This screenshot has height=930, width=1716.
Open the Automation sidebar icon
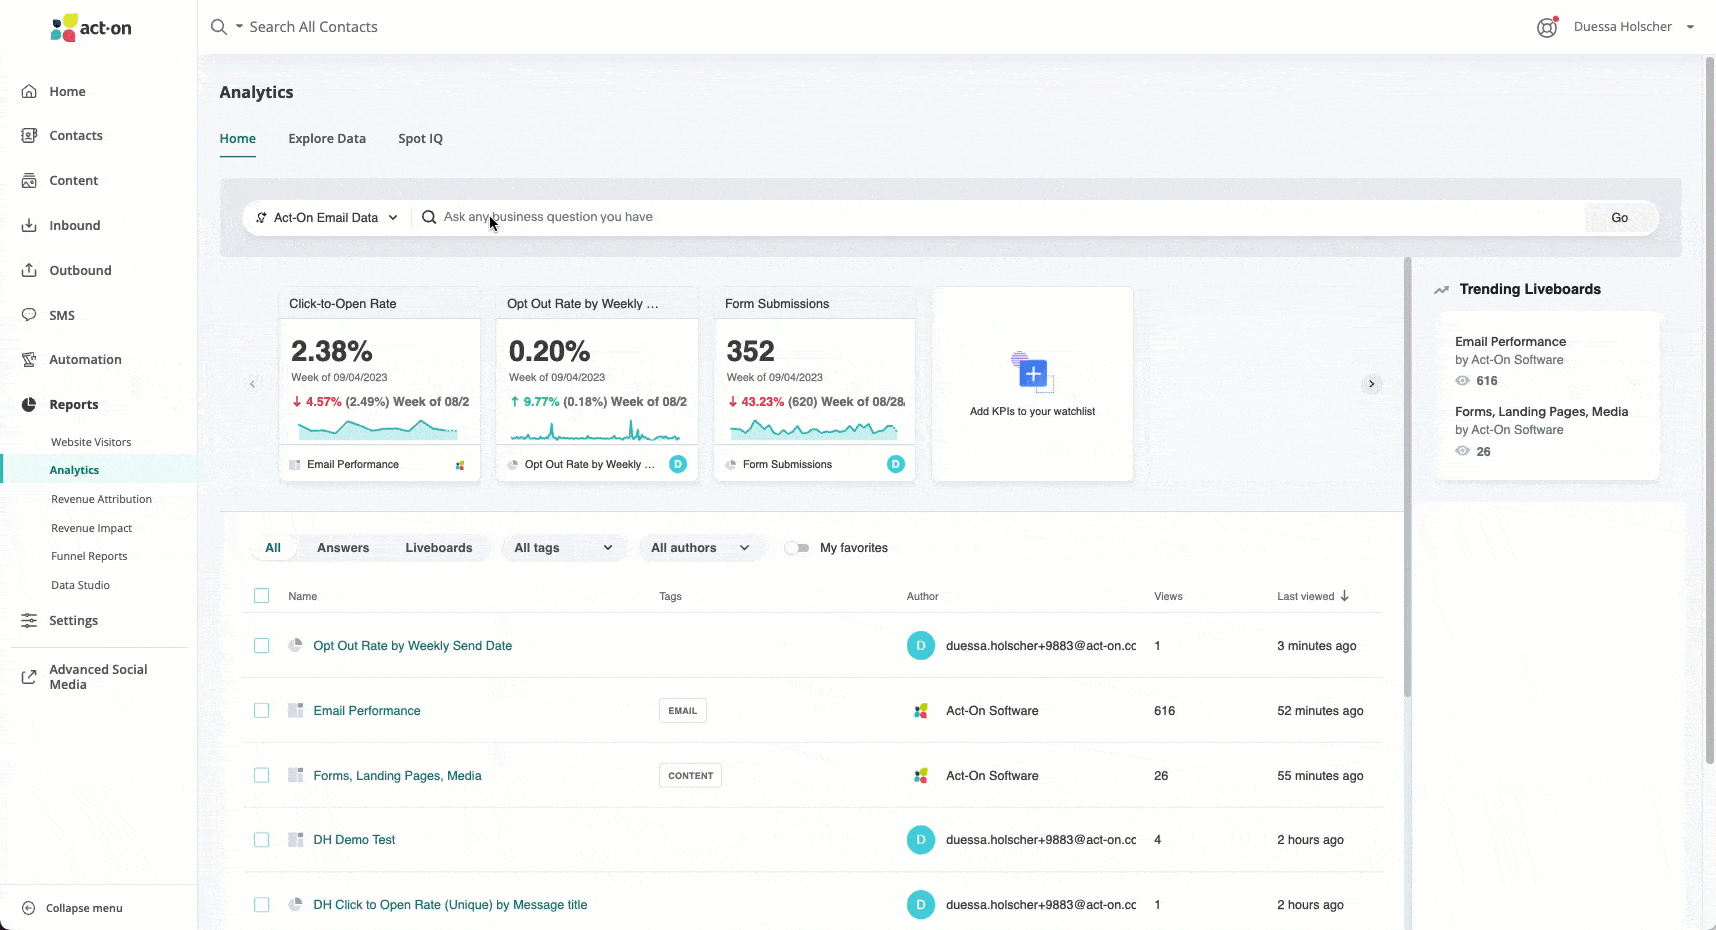point(29,359)
